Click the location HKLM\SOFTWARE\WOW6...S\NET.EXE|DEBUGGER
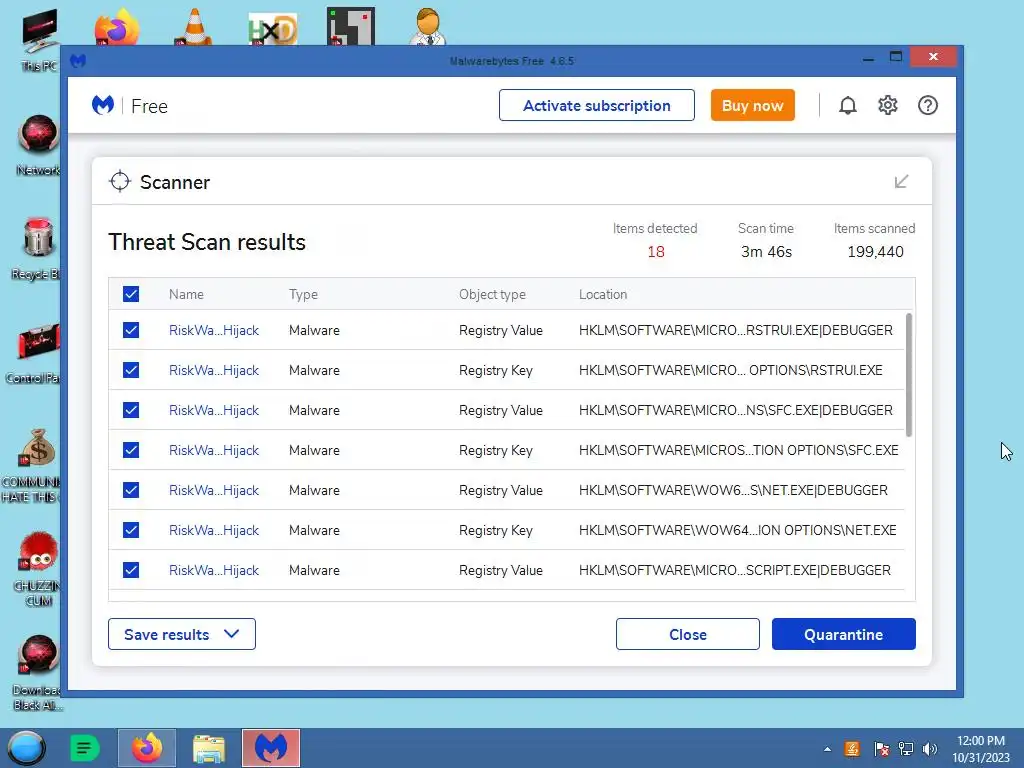The image size is (1024, 768). (x=733, y=490)
